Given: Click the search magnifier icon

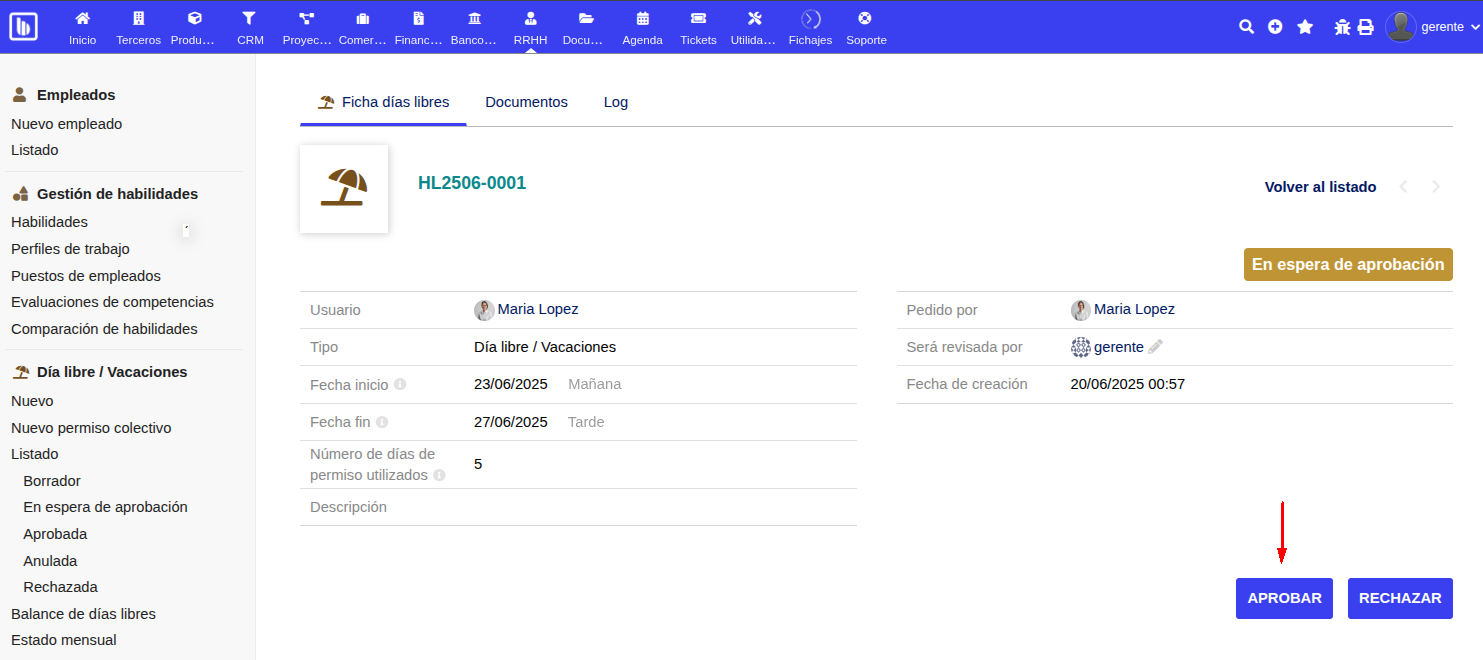Looking at the screenshot, I should coord(1246,27).
